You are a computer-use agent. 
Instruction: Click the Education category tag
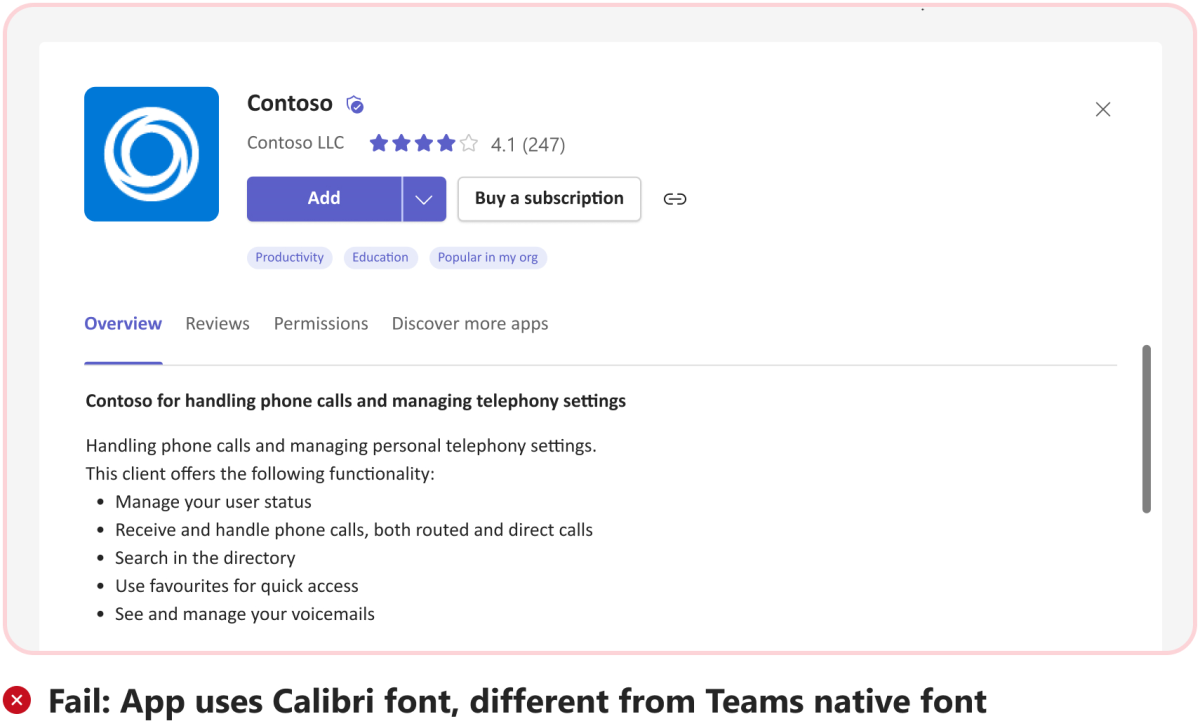click(380, 257)
